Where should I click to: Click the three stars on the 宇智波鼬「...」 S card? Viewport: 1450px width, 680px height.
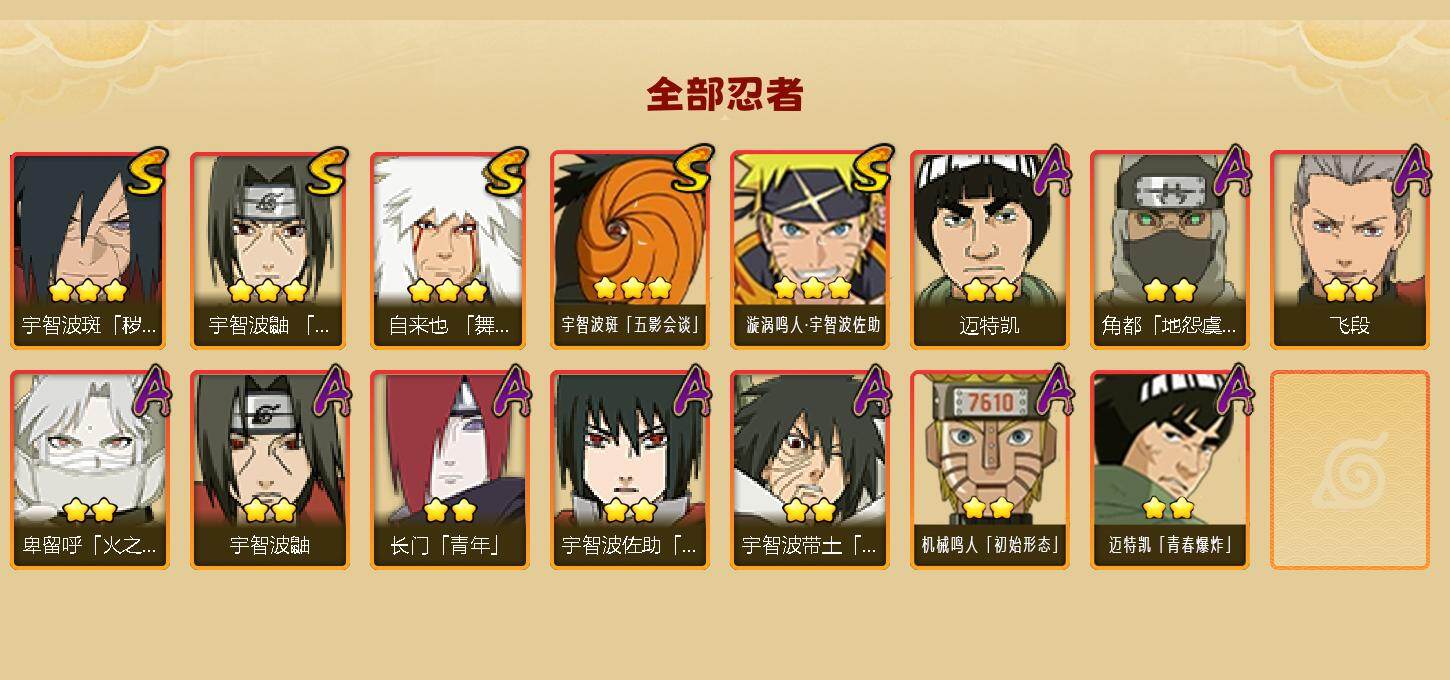pyautogui.click(x=267, y=291)
